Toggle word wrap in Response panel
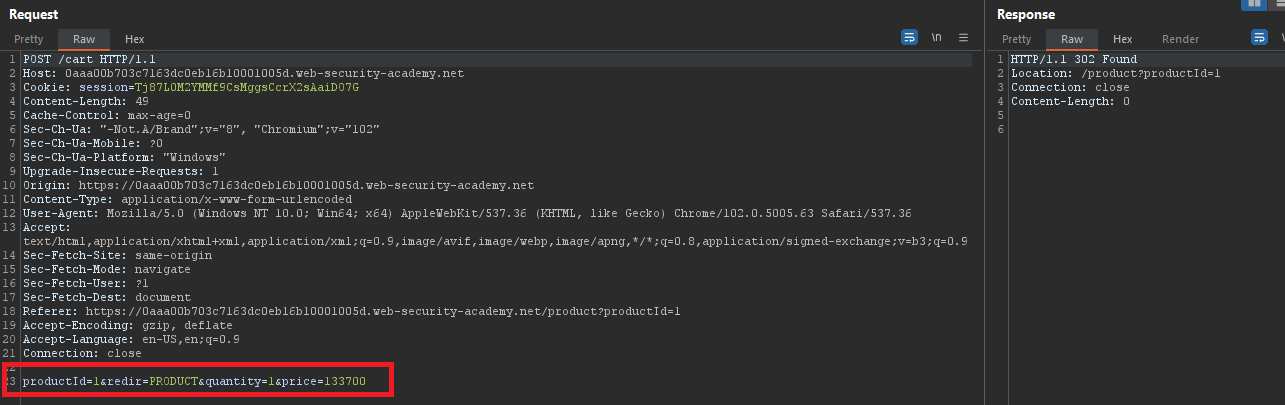This screenshot has width=1285, height=405. [x=1260, y=38]
